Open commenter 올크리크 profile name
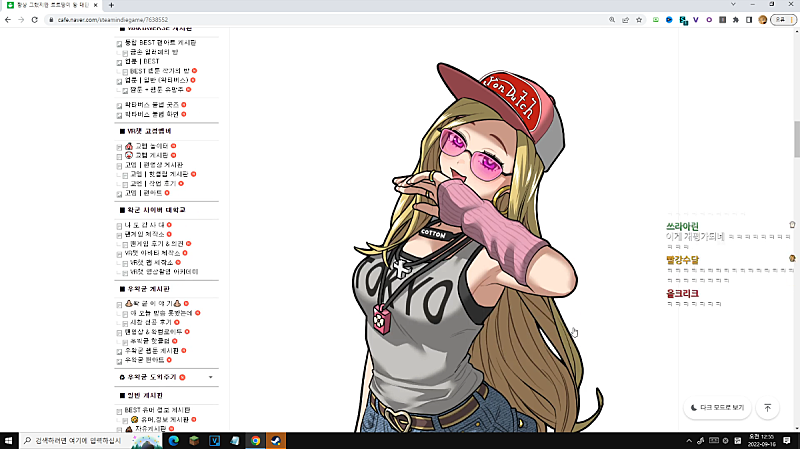Screen dimensions: 800x449 coord(682,293)
